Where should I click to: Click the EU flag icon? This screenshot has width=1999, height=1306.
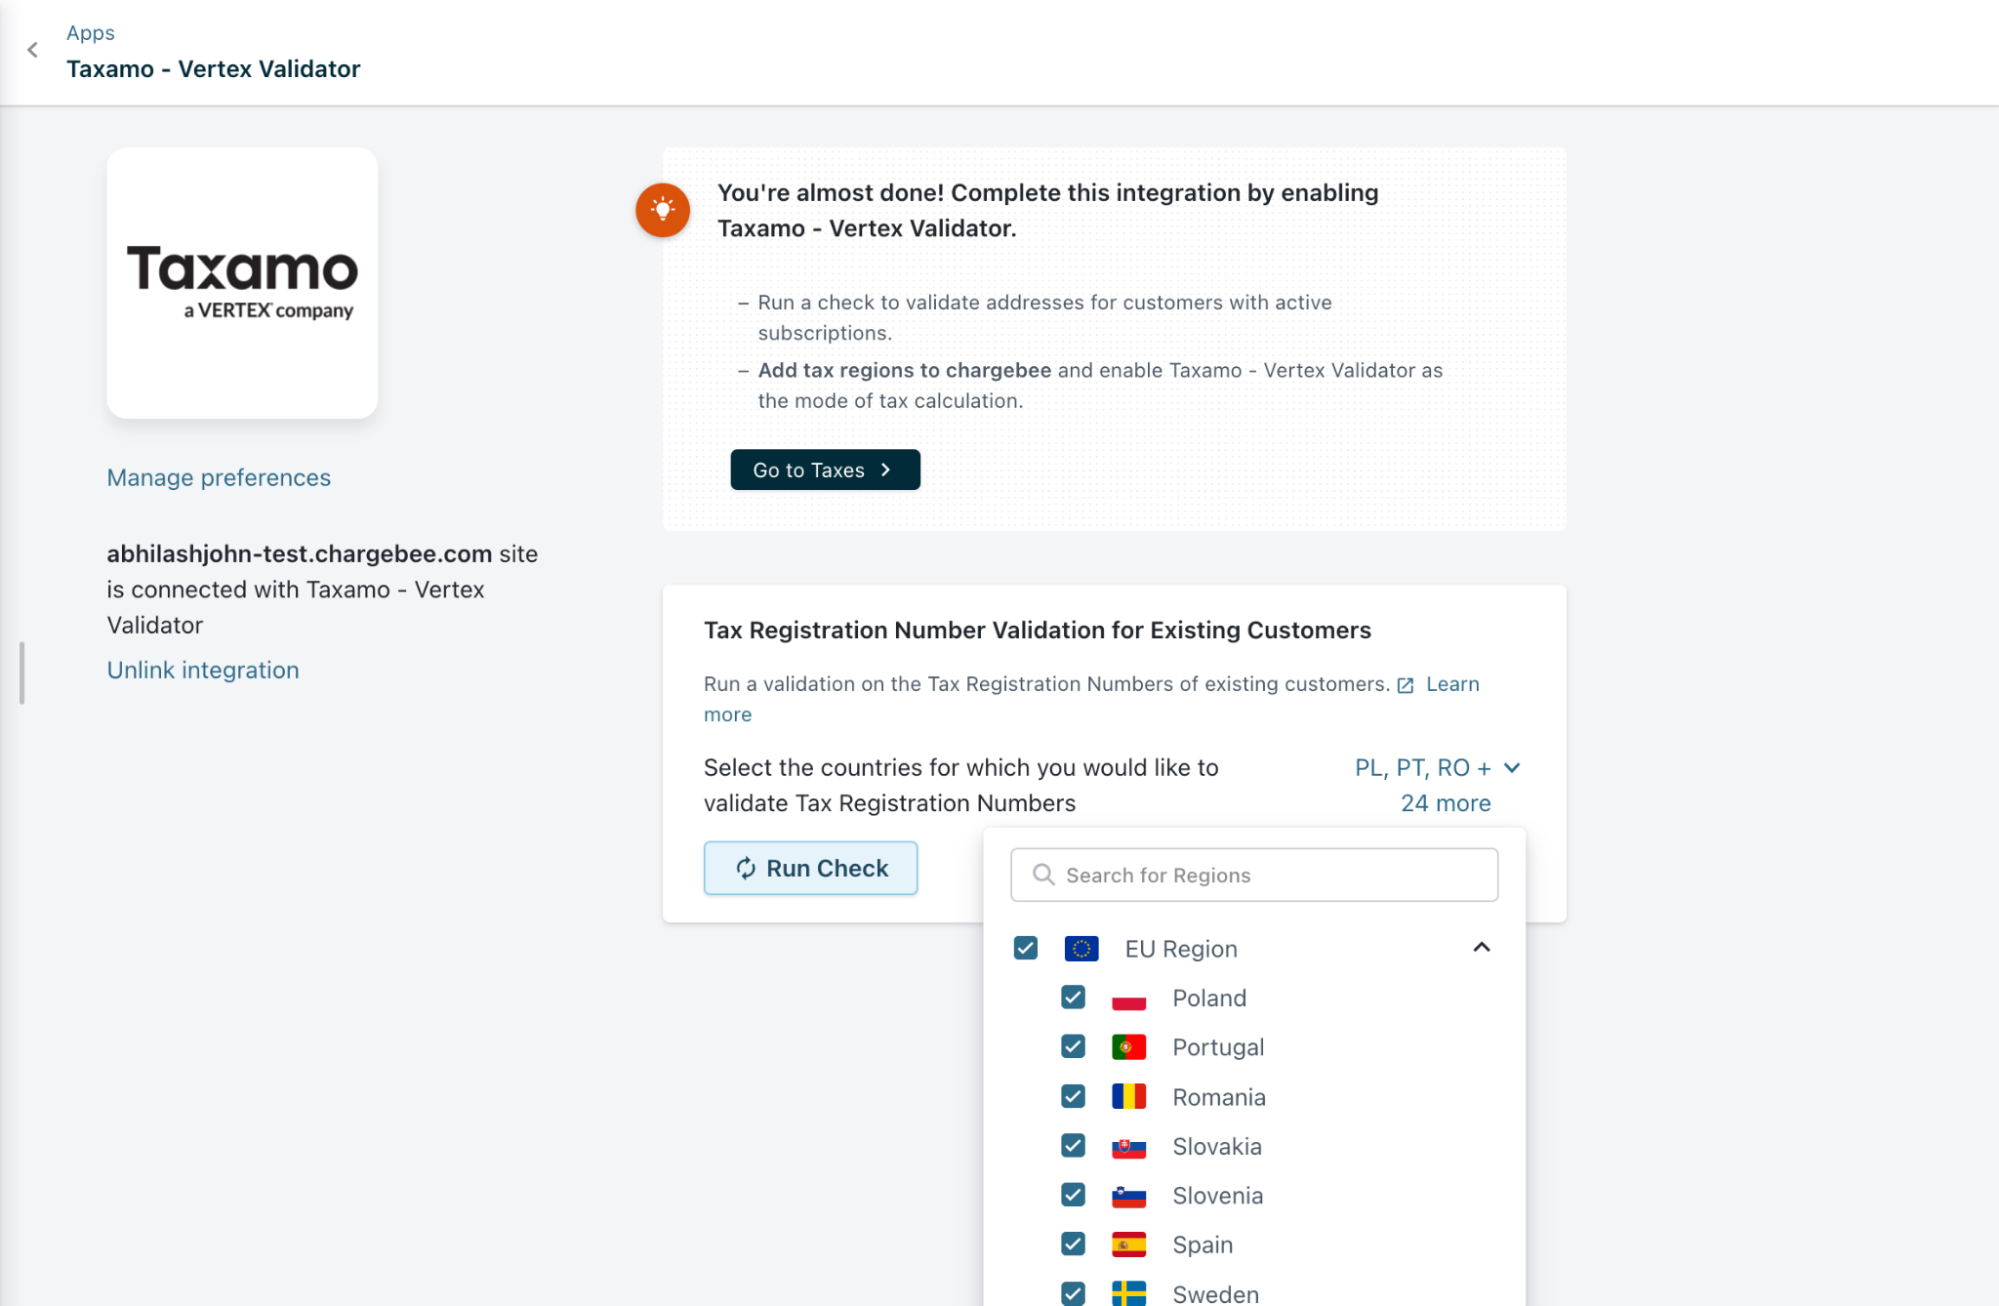click(x=1081, y=948)
